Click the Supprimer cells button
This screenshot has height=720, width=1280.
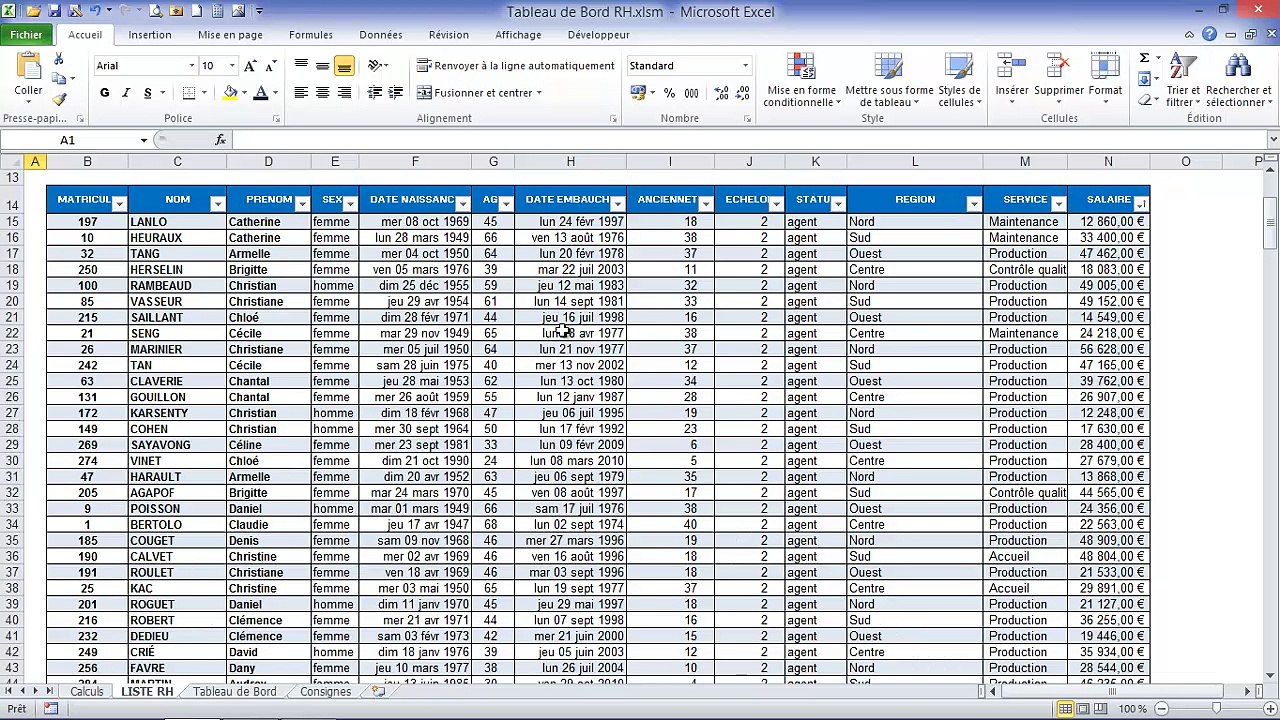click(x=1059, y=78)
